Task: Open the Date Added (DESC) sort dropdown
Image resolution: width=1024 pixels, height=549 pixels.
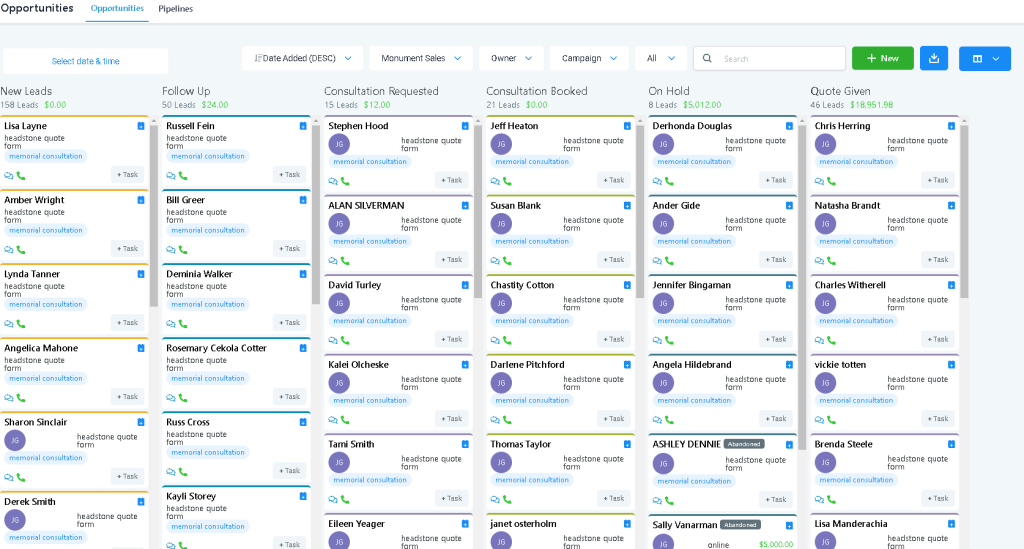Action: (303, 58)
